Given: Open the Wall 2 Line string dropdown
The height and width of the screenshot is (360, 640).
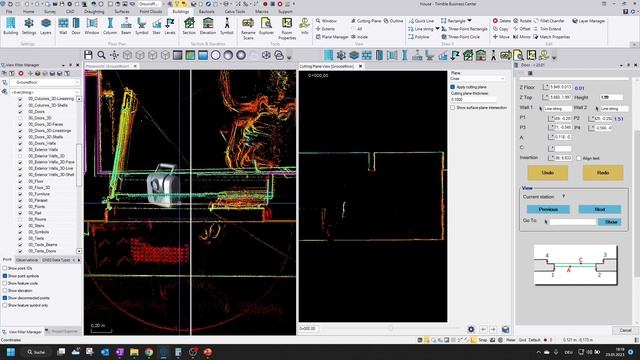Looking at the screenshot, I should 614,109.
